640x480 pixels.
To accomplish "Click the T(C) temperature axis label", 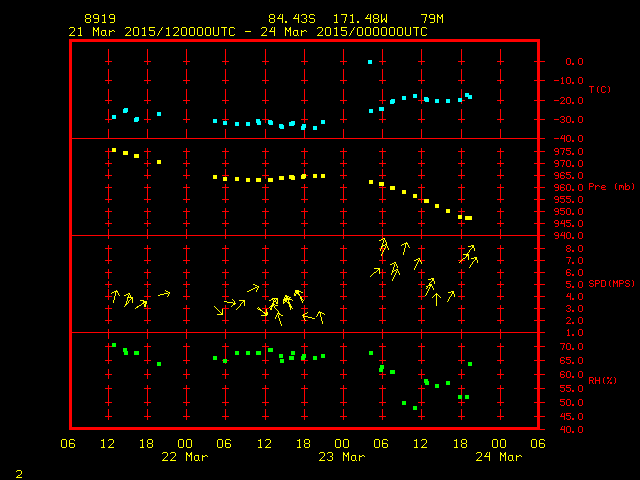I will click(x=599, y=90).
